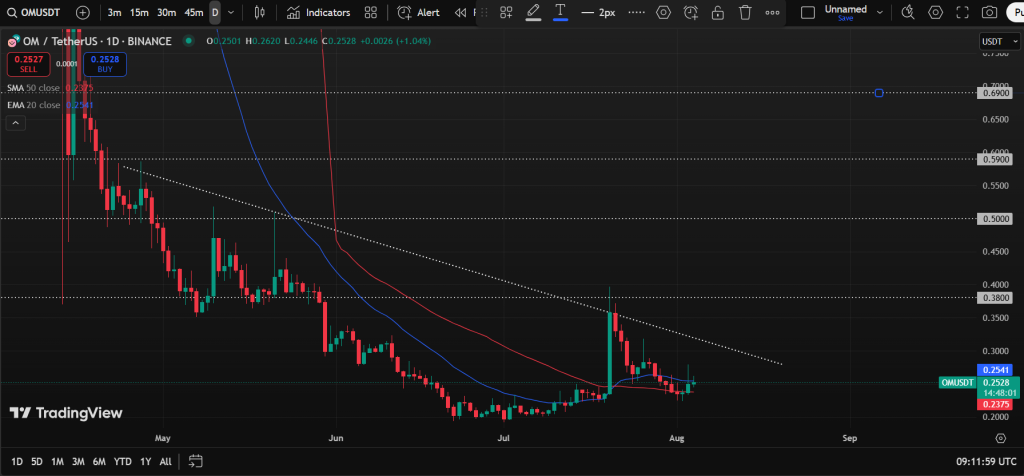The image size is (1024, 476).
Task: Open the USDT currency dropdown
Action: tap(999, 42)
